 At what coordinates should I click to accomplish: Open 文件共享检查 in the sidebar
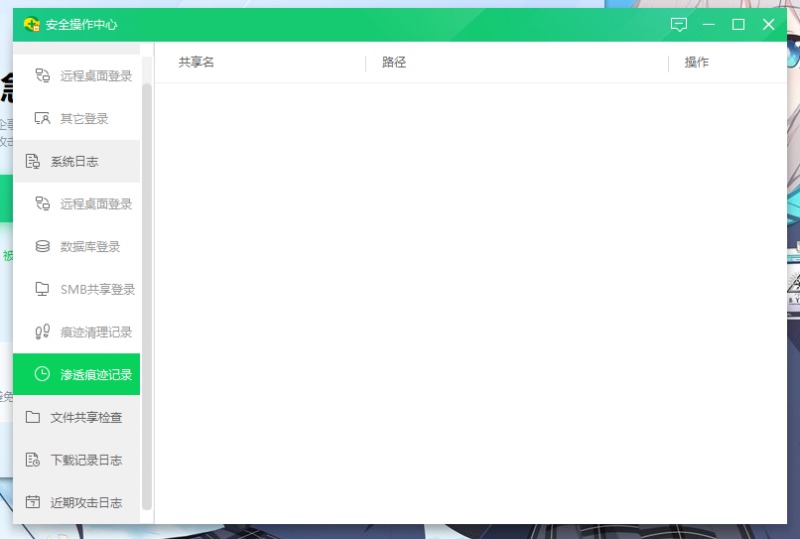click(86, 417)
